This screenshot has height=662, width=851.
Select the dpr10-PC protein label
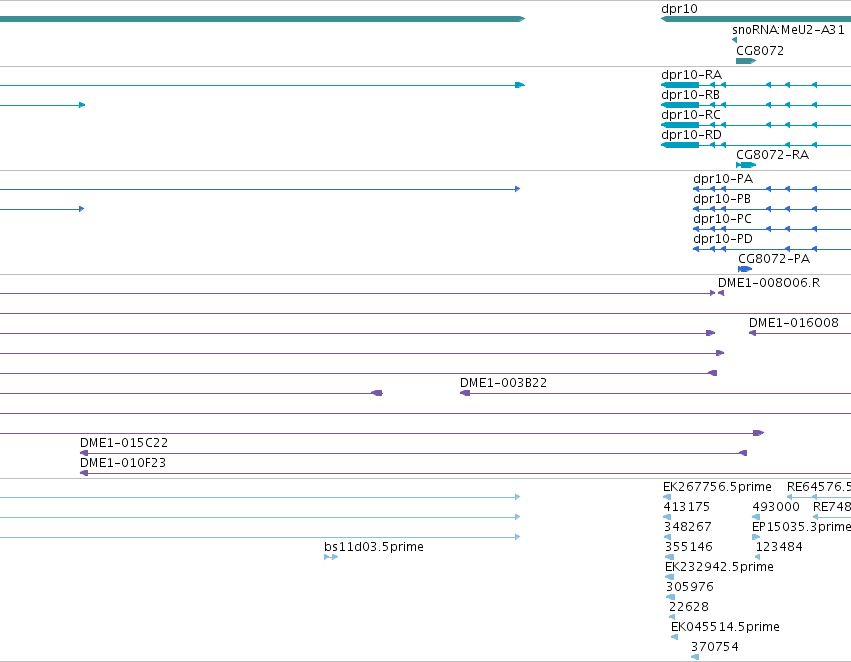point(722,219)
